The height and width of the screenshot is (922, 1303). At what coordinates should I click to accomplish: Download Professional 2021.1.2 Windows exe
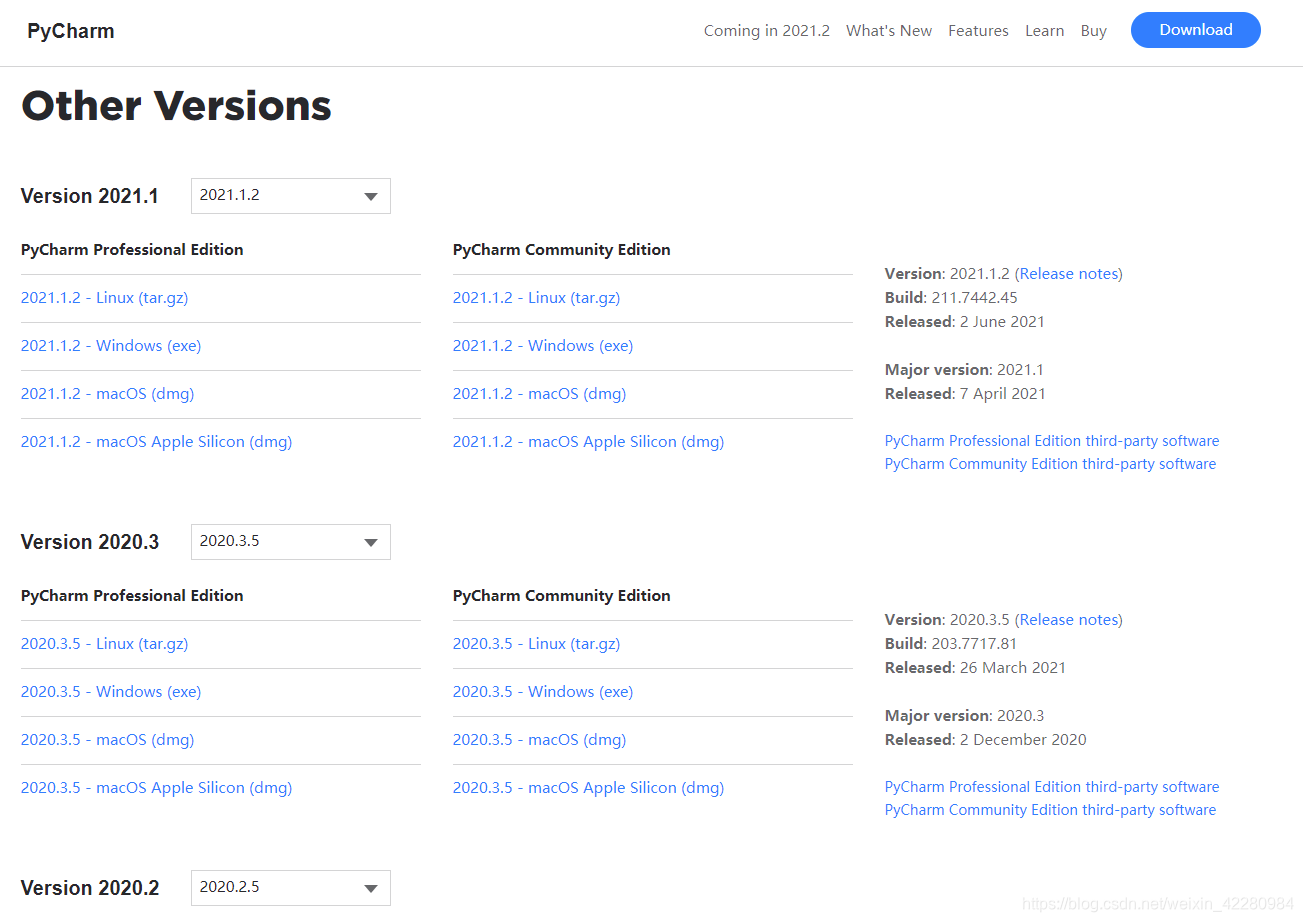111,346
